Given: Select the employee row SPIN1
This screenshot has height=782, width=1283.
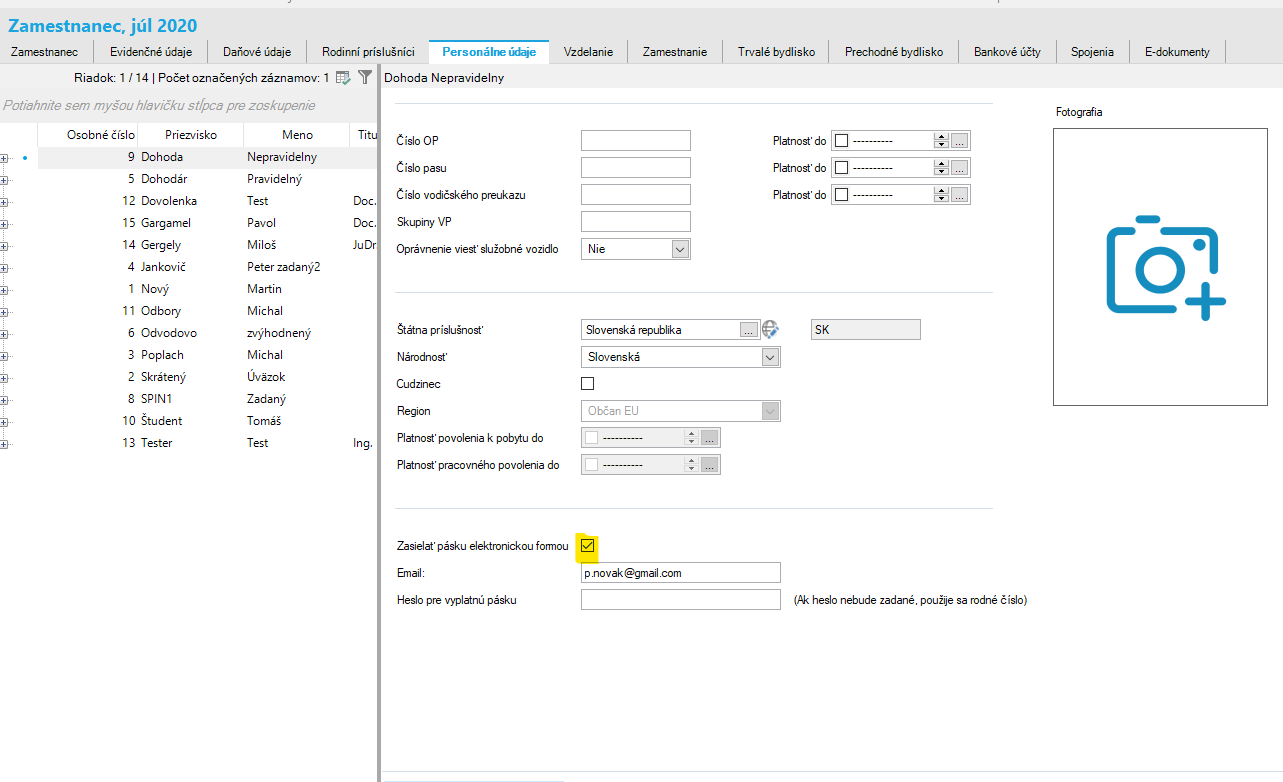Looking at the screenshot, I should 207,399.
